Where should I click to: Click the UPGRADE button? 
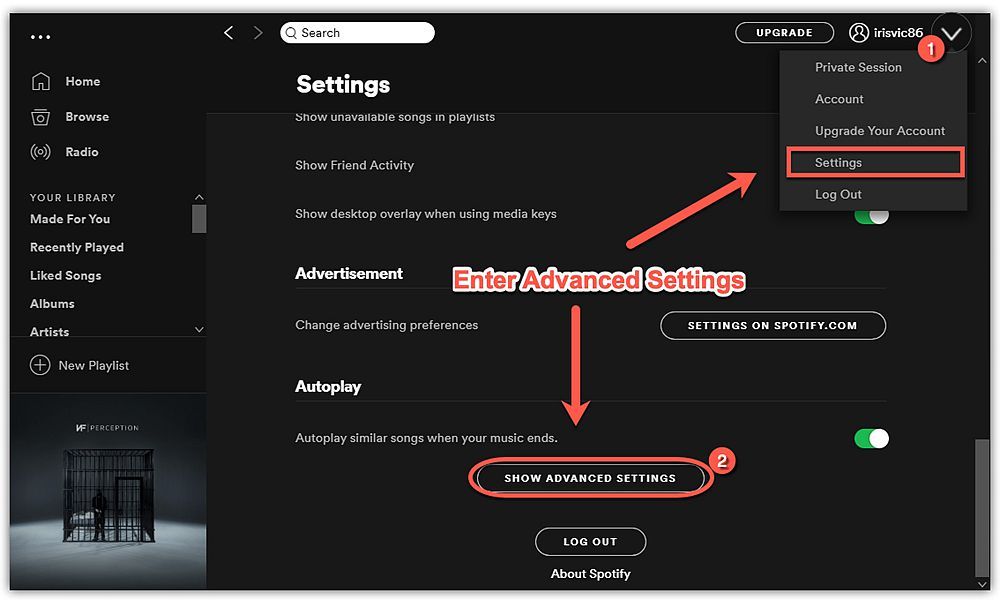(784, 33)
